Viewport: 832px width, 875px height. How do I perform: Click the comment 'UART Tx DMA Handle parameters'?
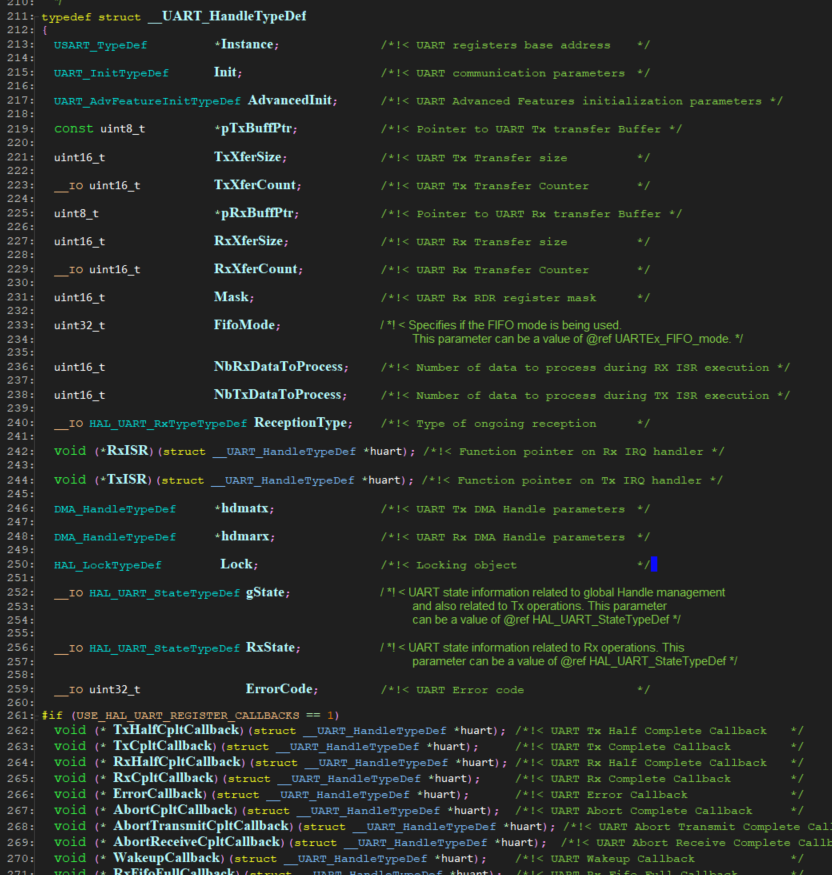[x=521, y=509]
